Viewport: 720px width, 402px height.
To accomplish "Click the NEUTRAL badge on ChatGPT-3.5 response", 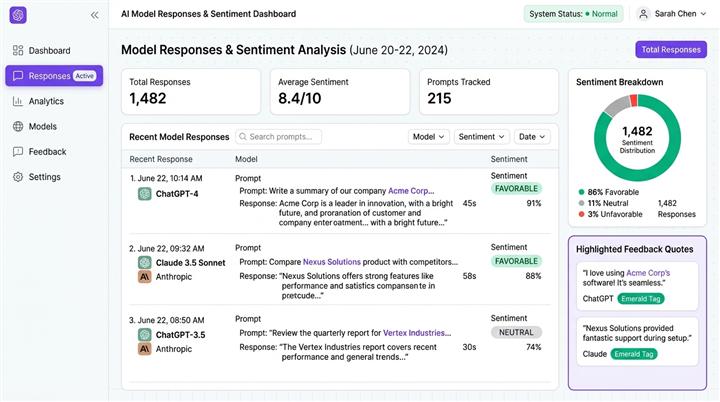I will click(x=516, y=333).
